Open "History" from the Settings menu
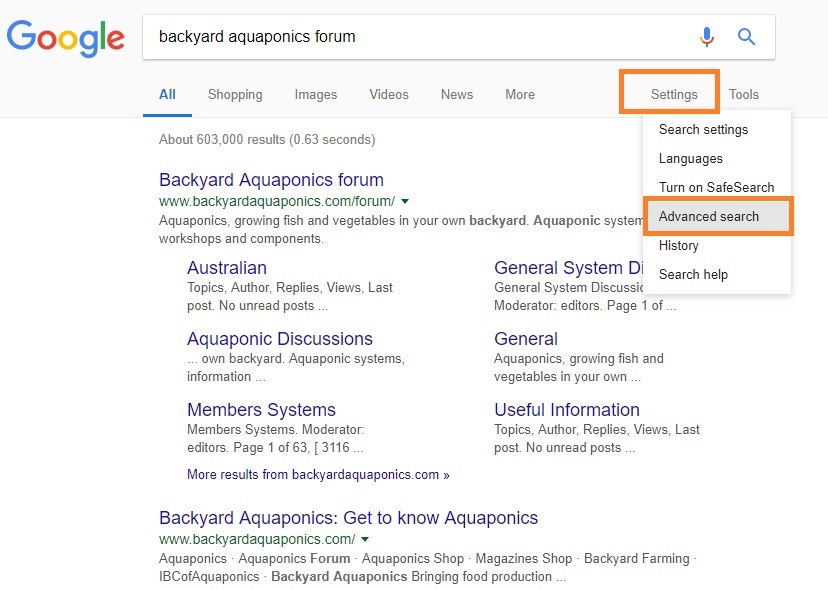The height and width of the screenshot is (590, 828). click(678, 245)
